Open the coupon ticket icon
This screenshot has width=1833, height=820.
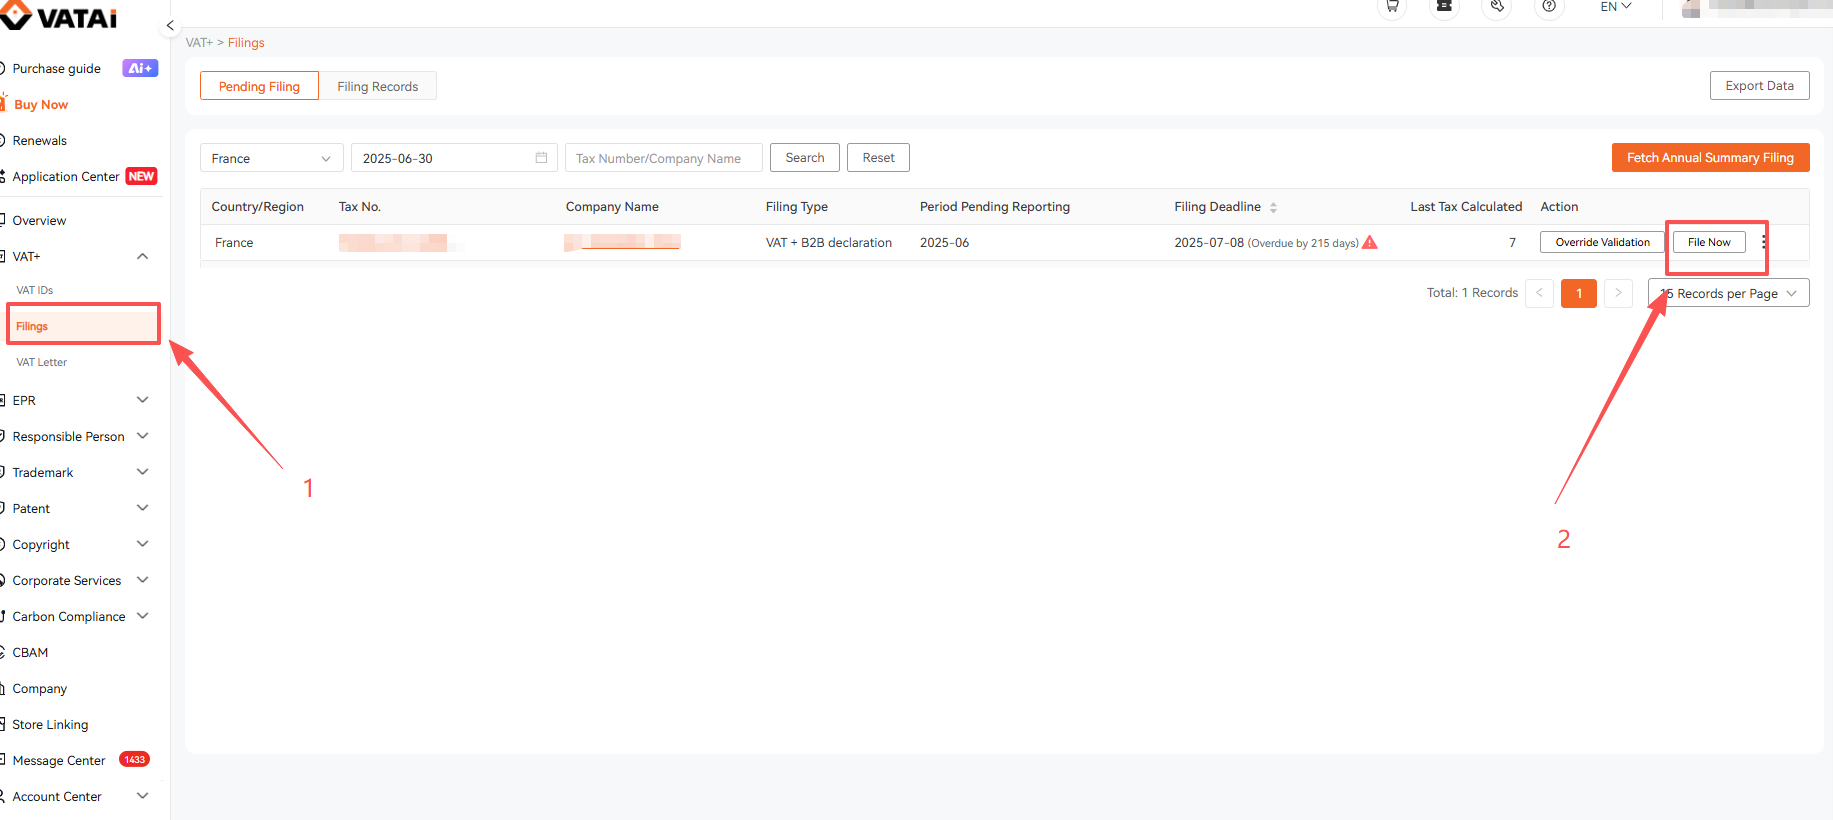(1444, 6)
